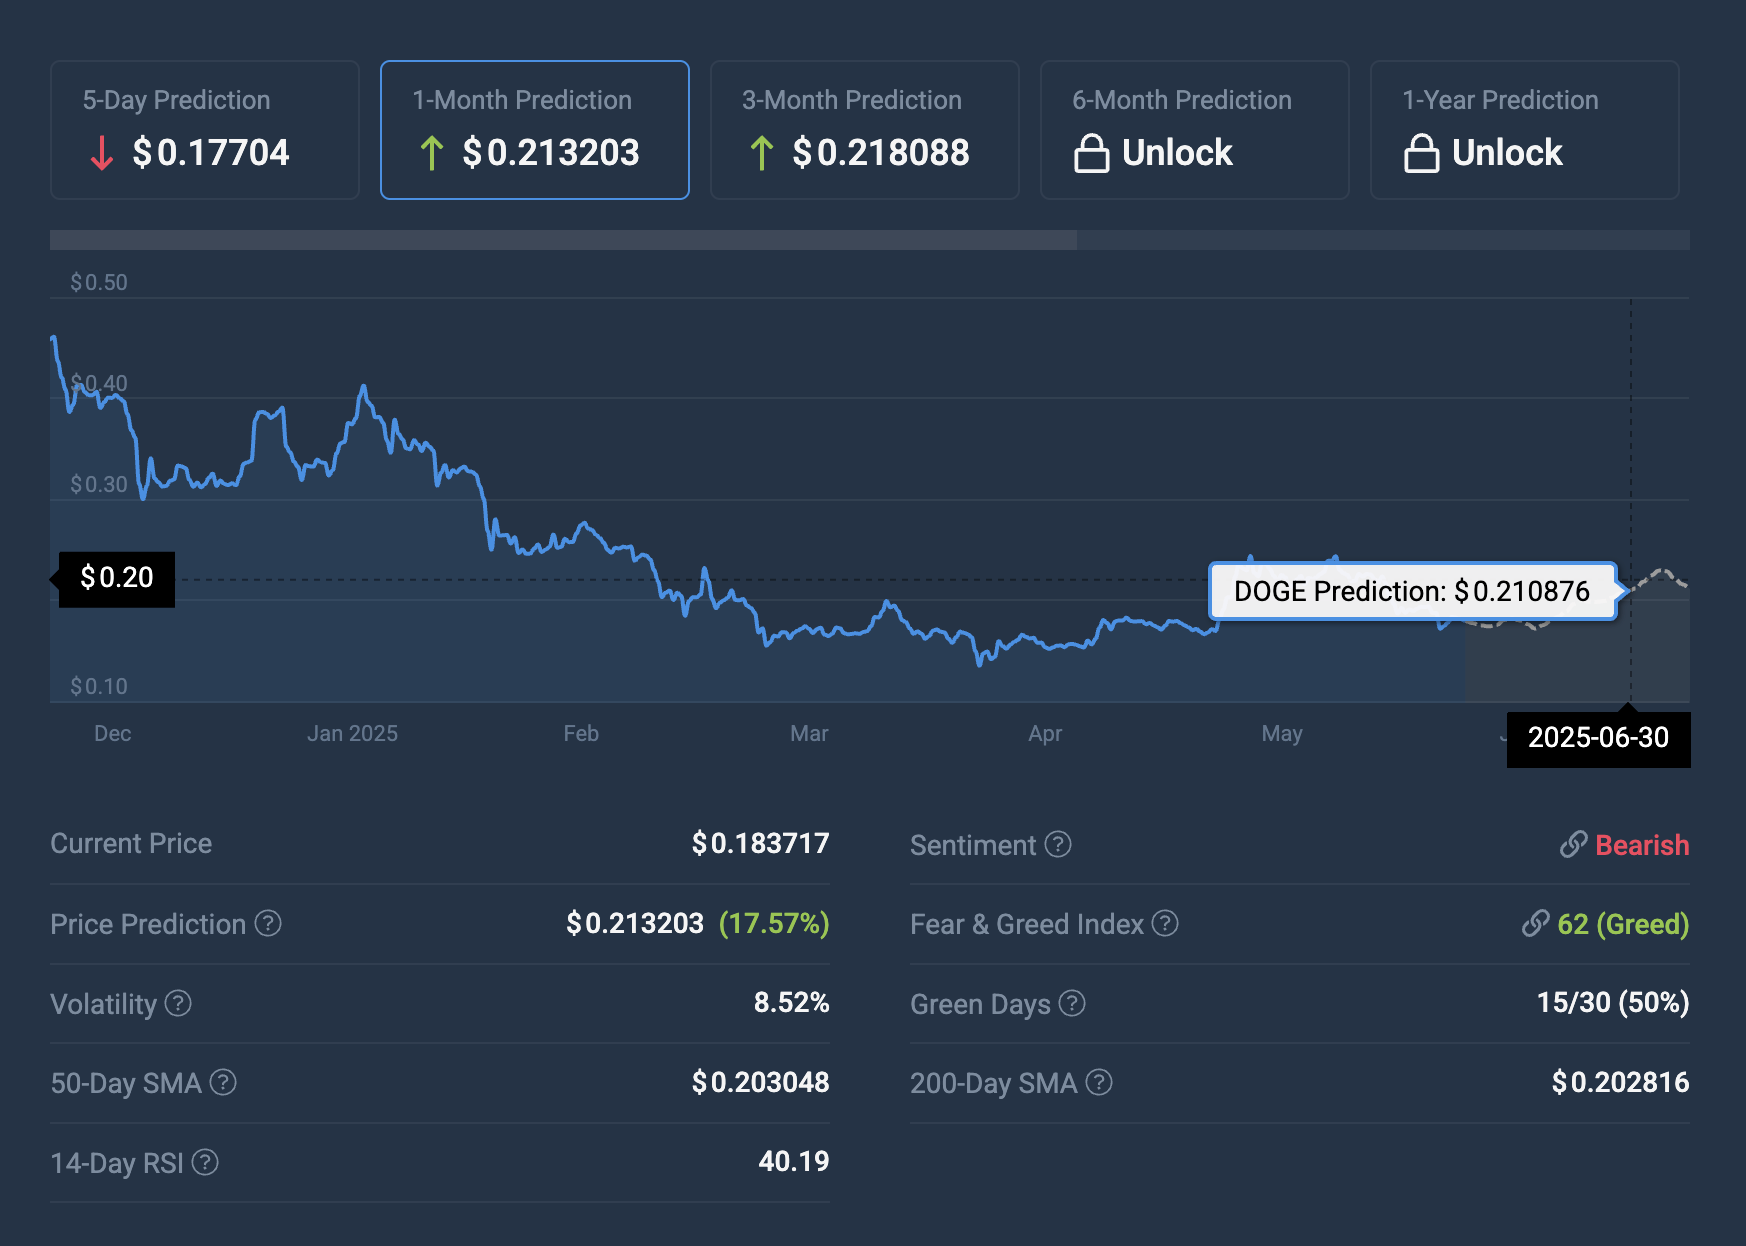Open the Volatility help icon
Viewport: 1746px width, 1246px height.
(x=178, y=1003)
